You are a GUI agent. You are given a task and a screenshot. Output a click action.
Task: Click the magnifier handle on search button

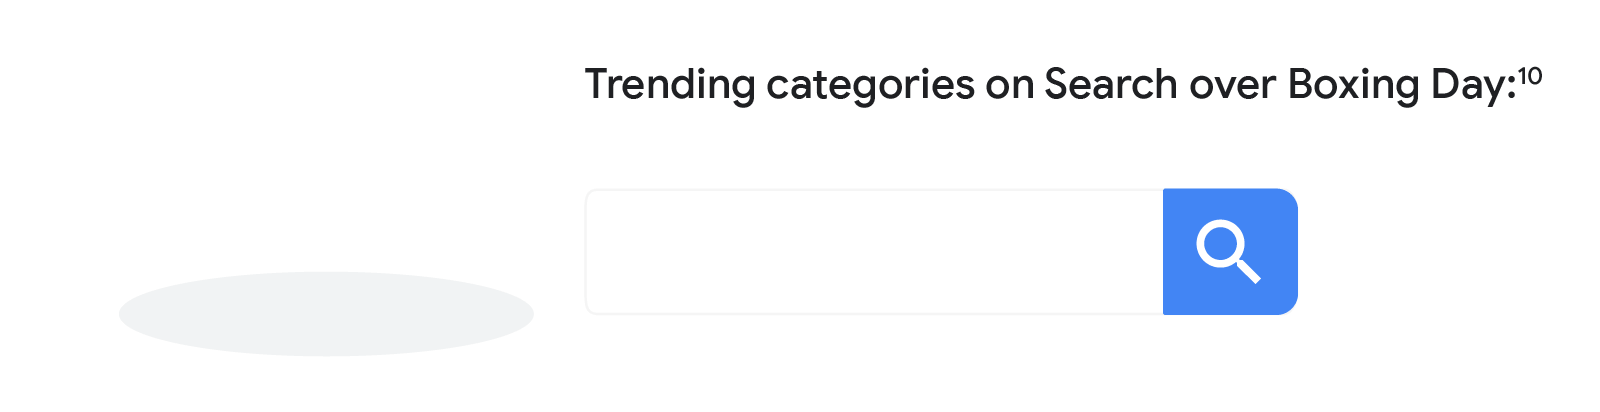click(1249, 271)
